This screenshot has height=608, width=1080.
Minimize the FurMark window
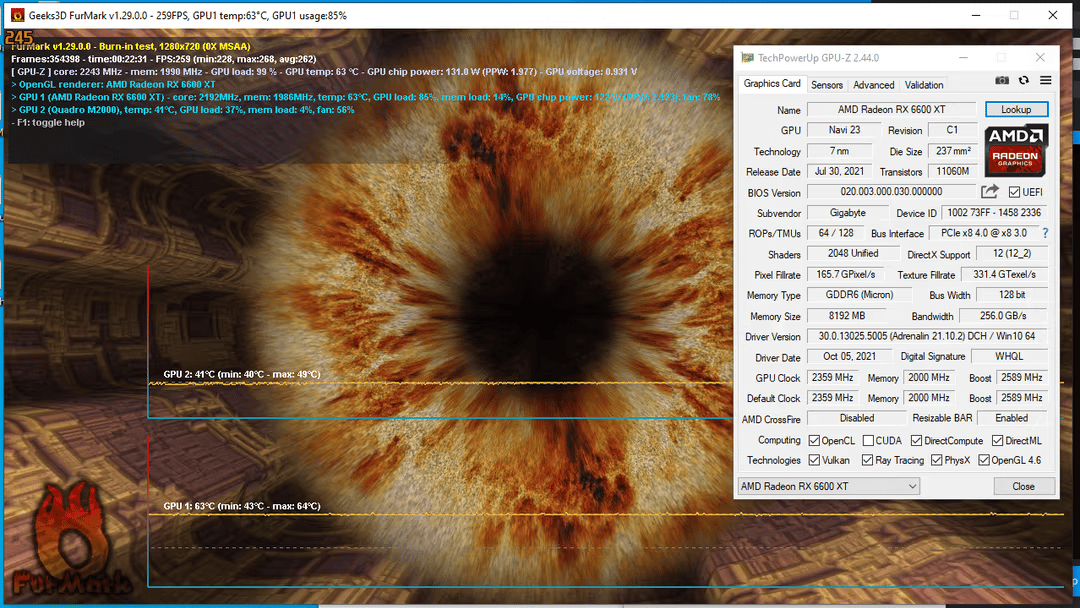(x=975, y=15)
